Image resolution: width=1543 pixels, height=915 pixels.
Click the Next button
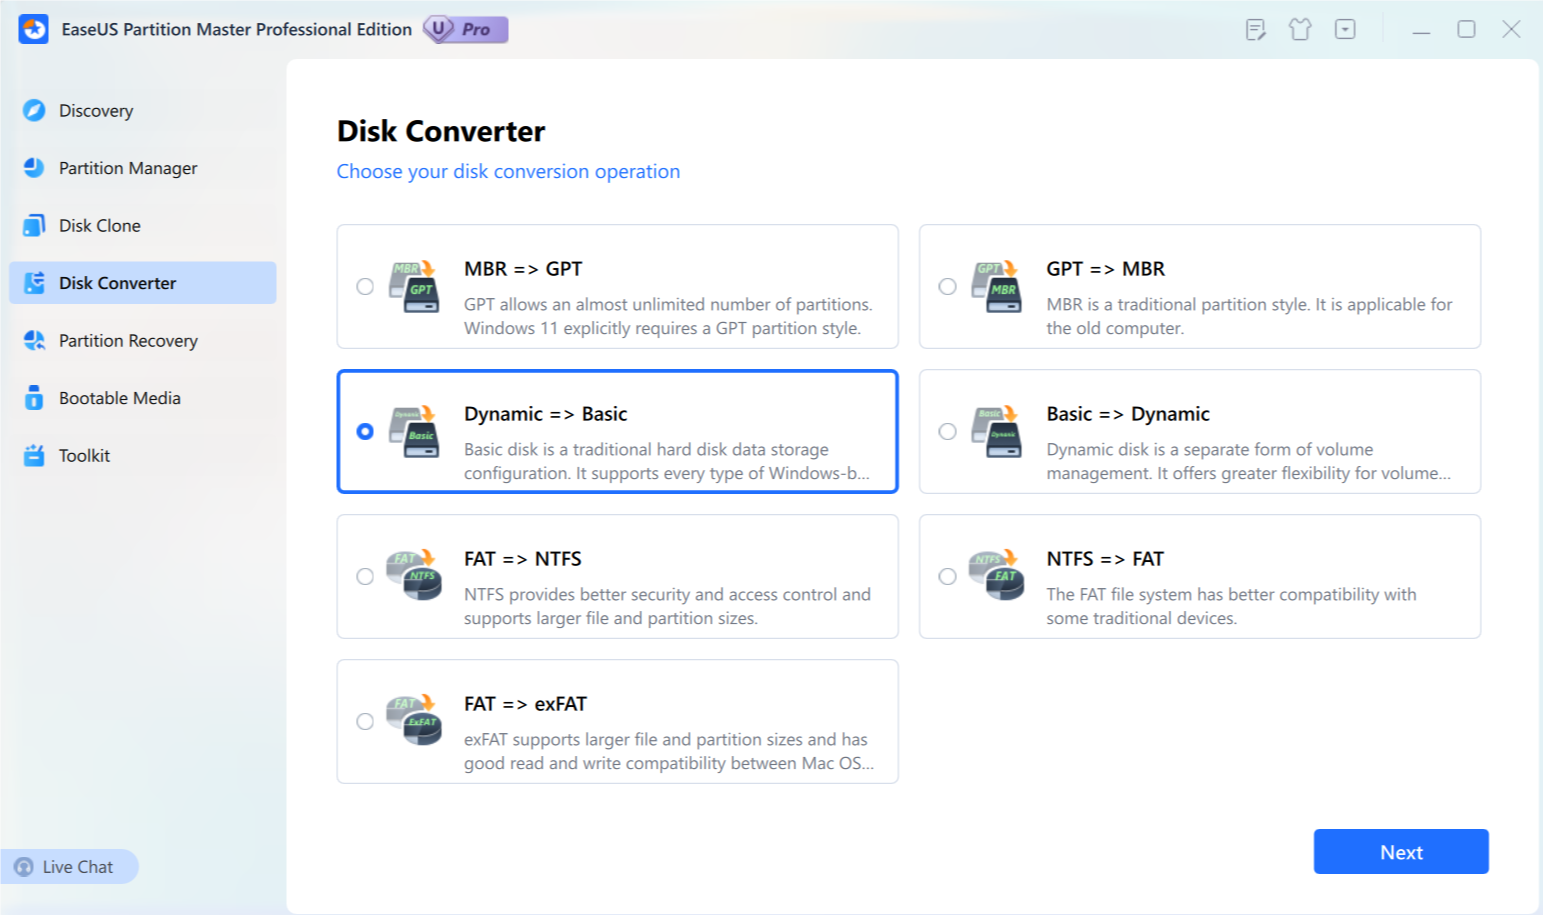point(1401,852)
